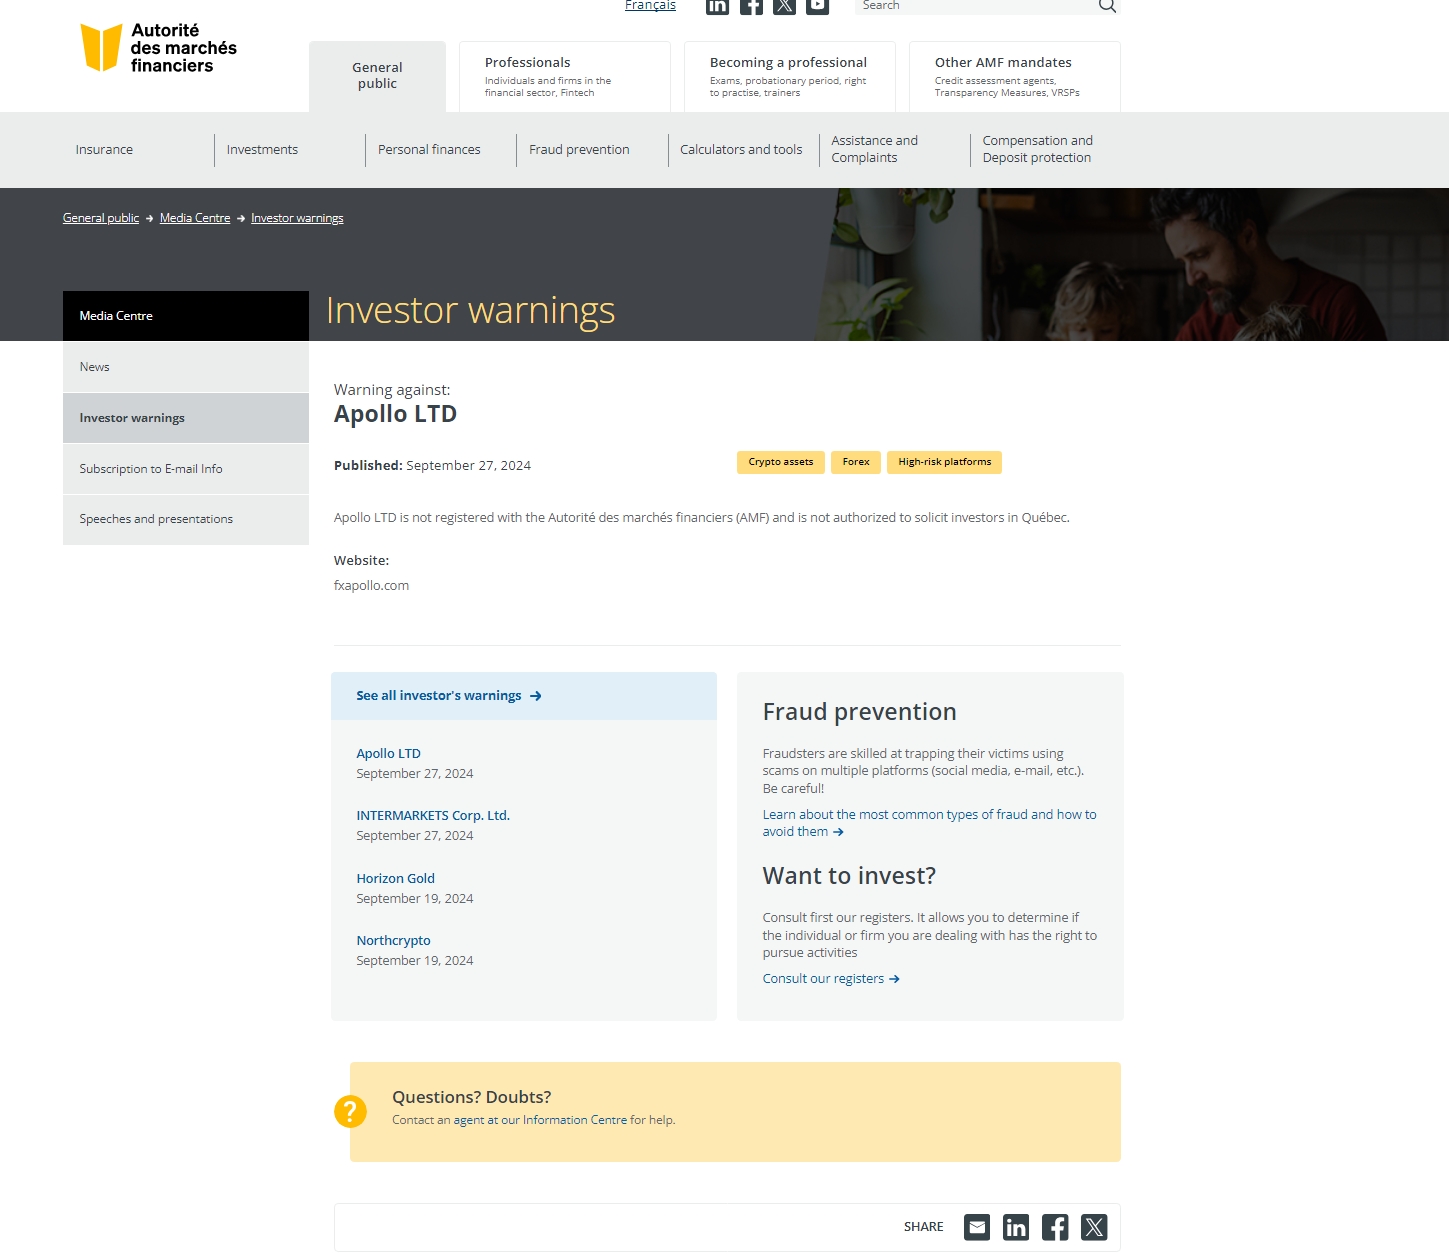Switch language to Français
Viewport: 1449px width, 1257px height.
coord(650,6)
